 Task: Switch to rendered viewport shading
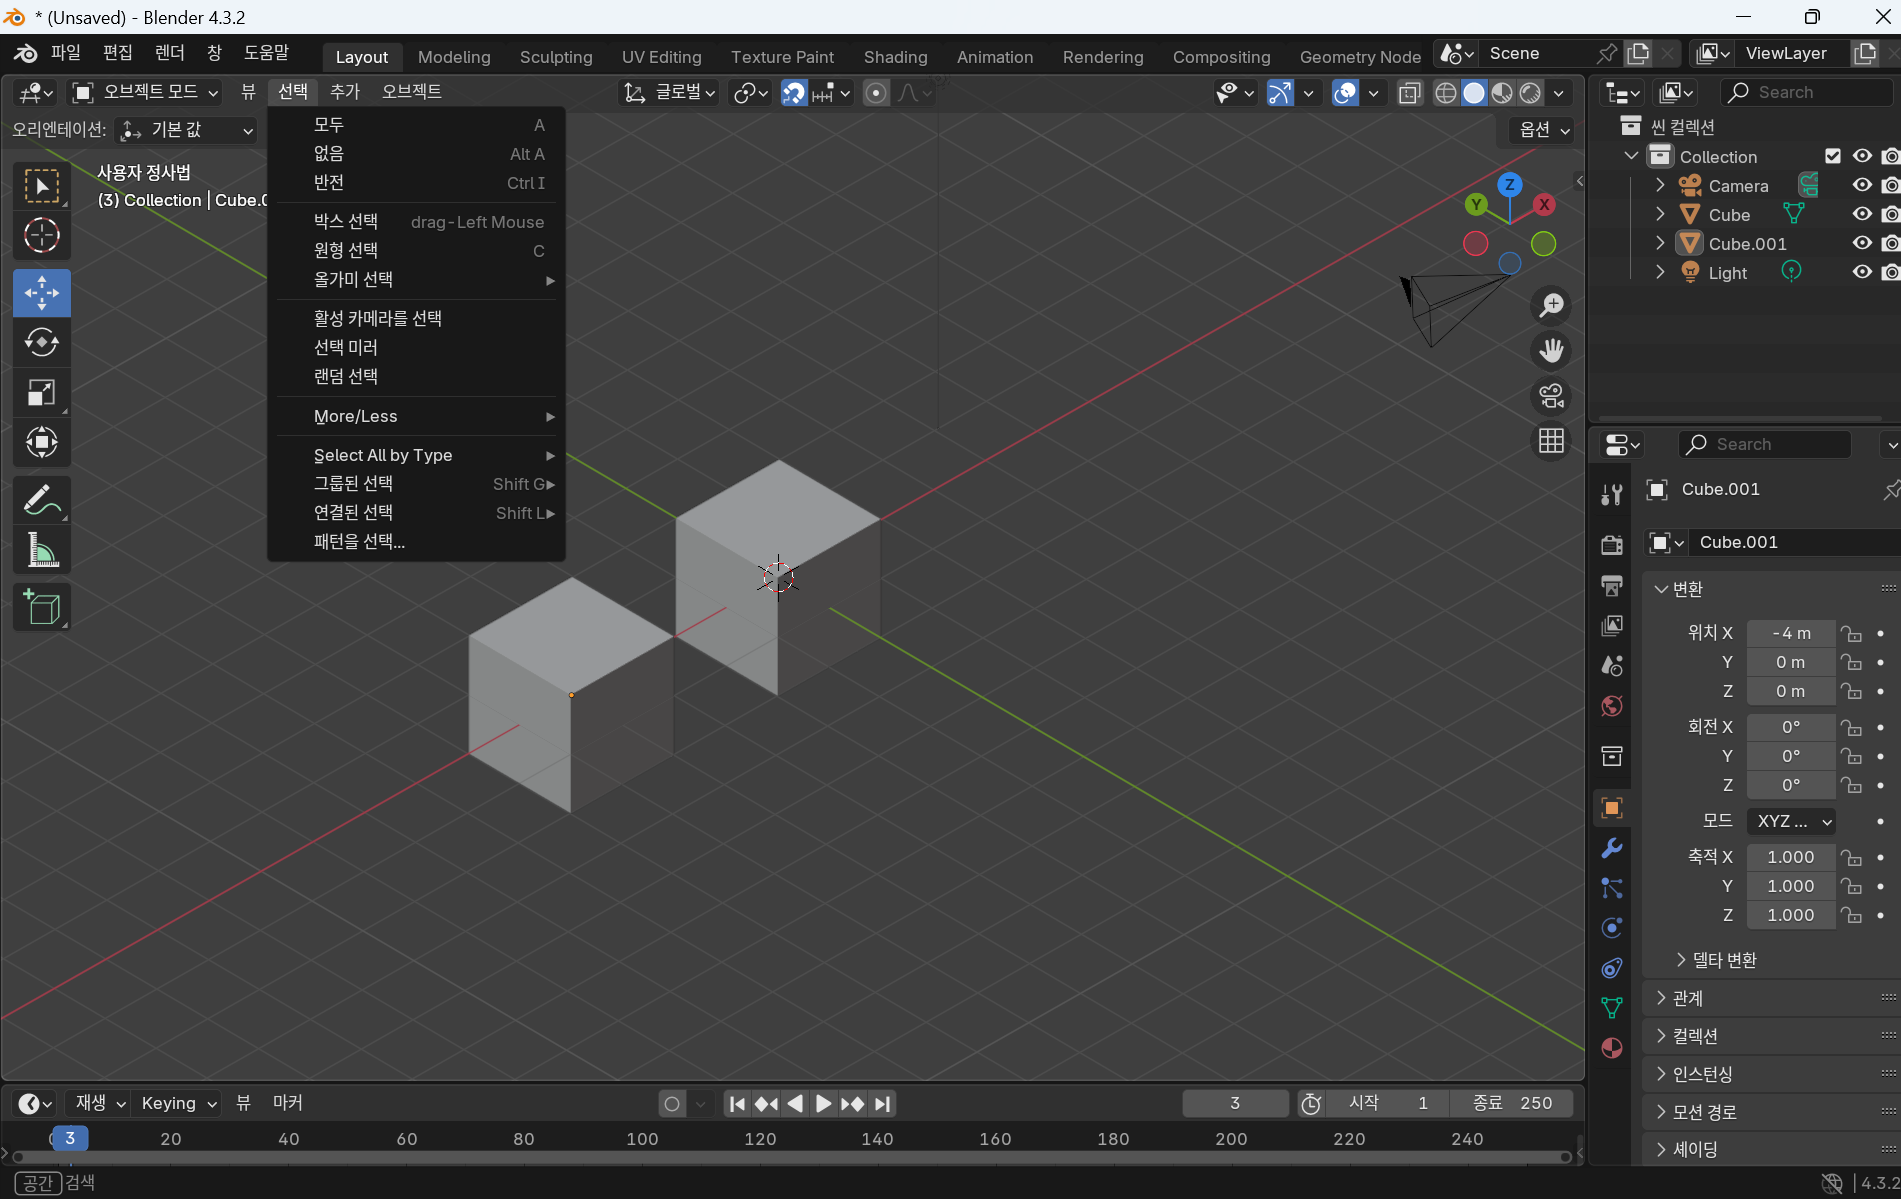[1530, 93]
